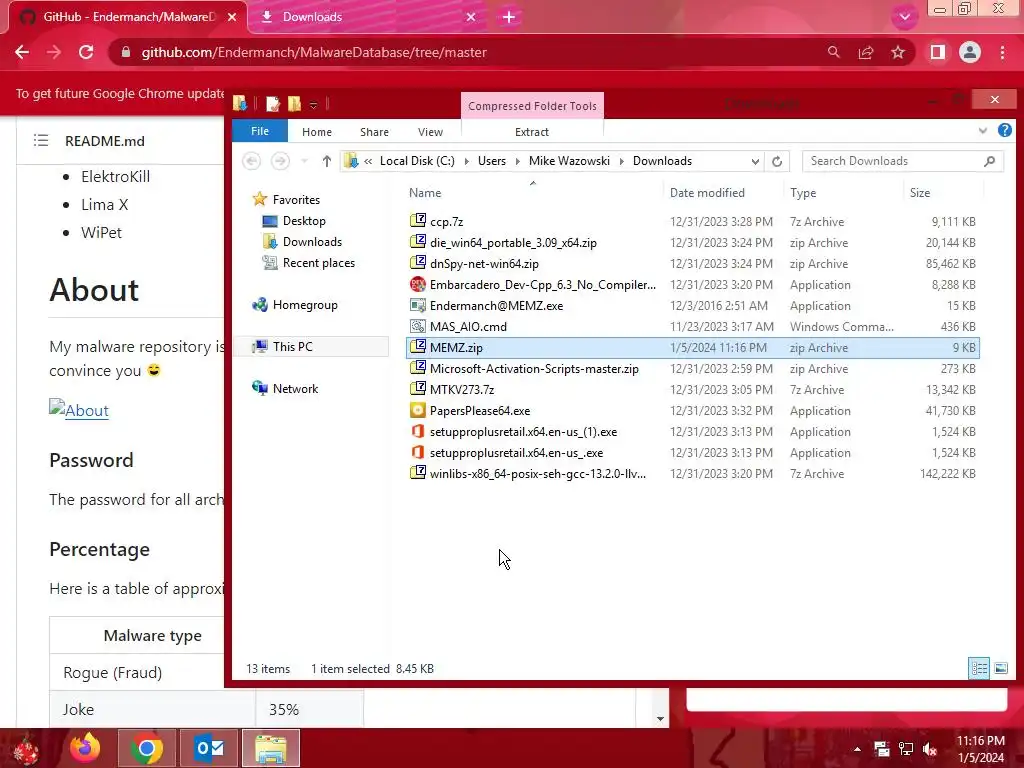The height and width of the screenshot is (768, 1024).
Task: Click Properties icon in quick access toolbar
Action: pos(273,103)
